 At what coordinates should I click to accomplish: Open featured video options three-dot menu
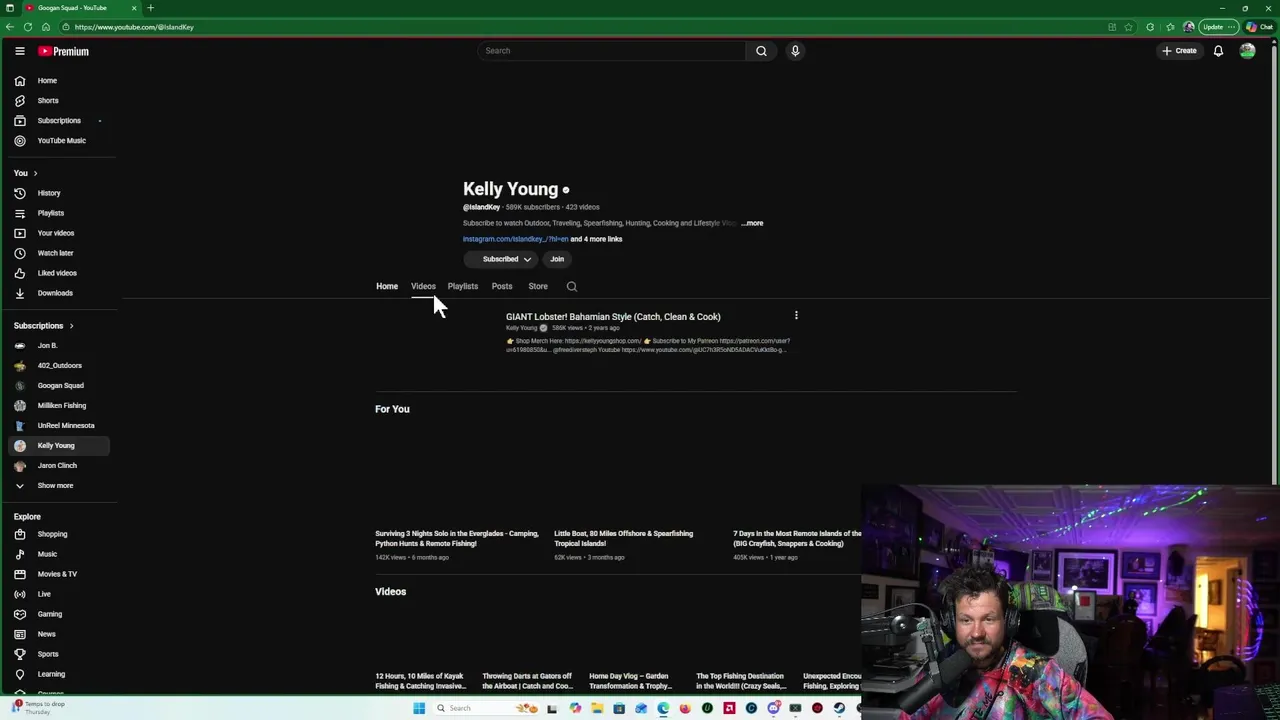click(x=796, y=316)
